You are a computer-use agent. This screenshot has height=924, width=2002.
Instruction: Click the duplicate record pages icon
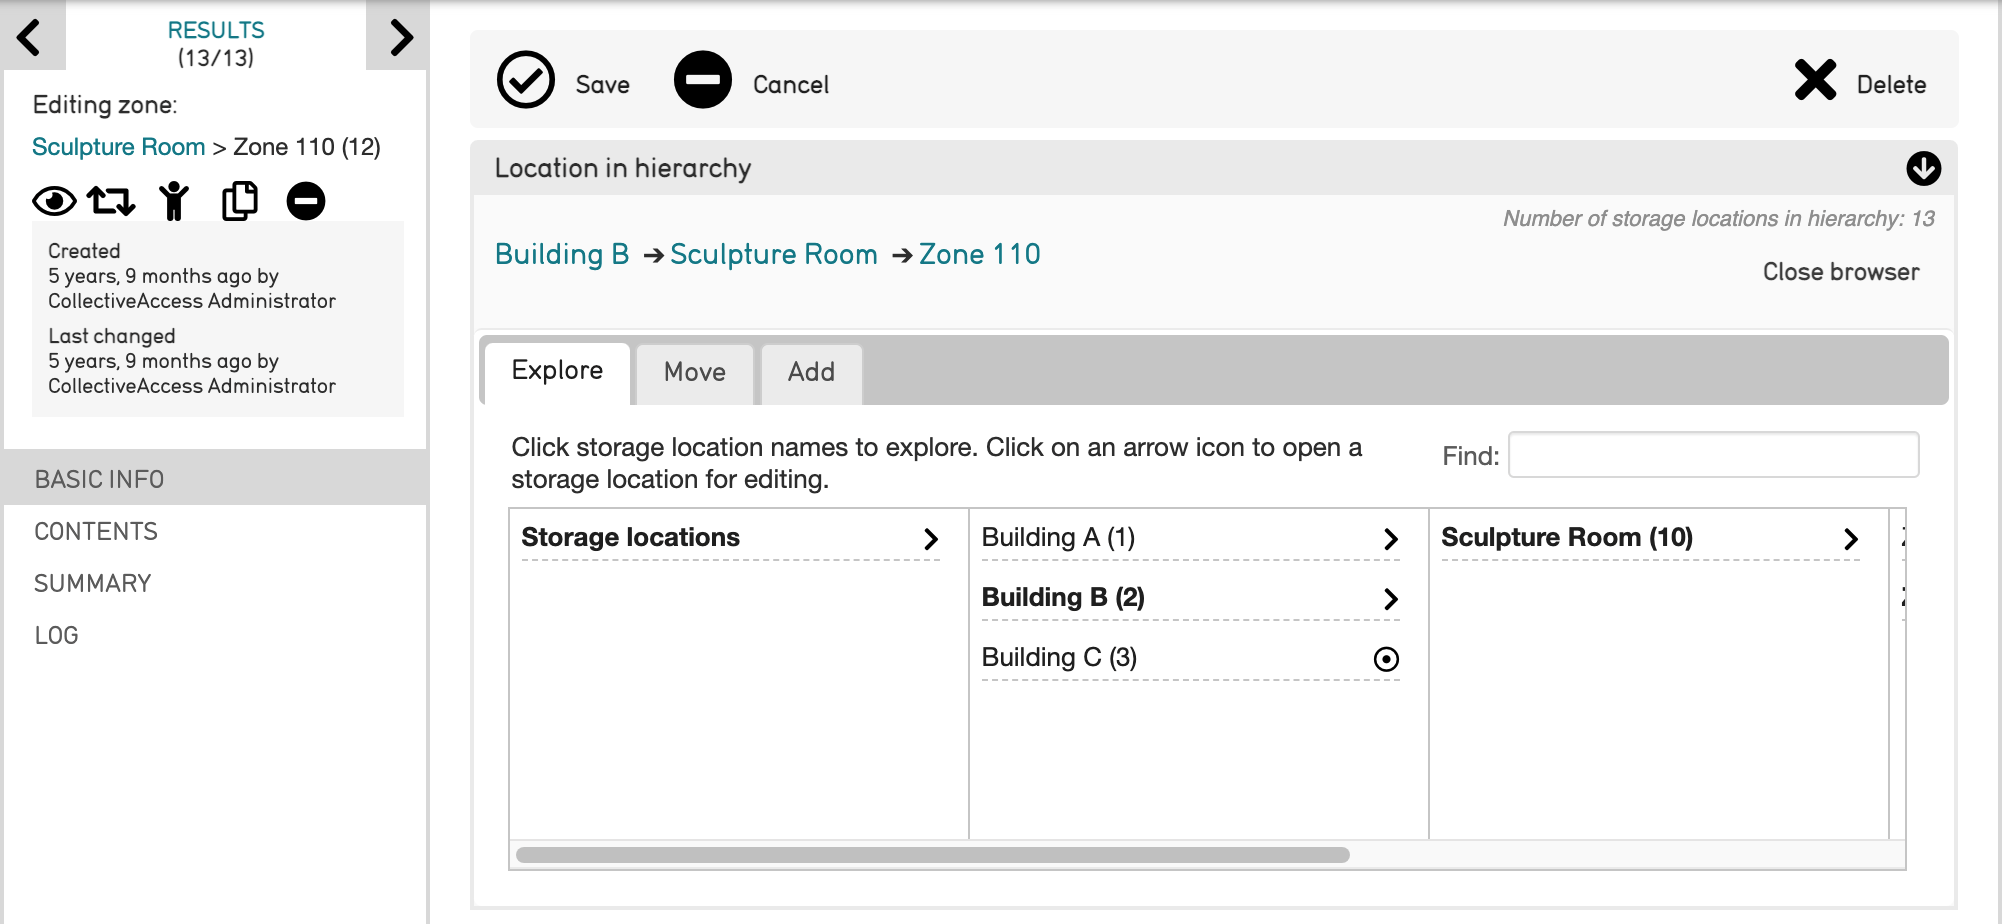[x=239, y=202]
